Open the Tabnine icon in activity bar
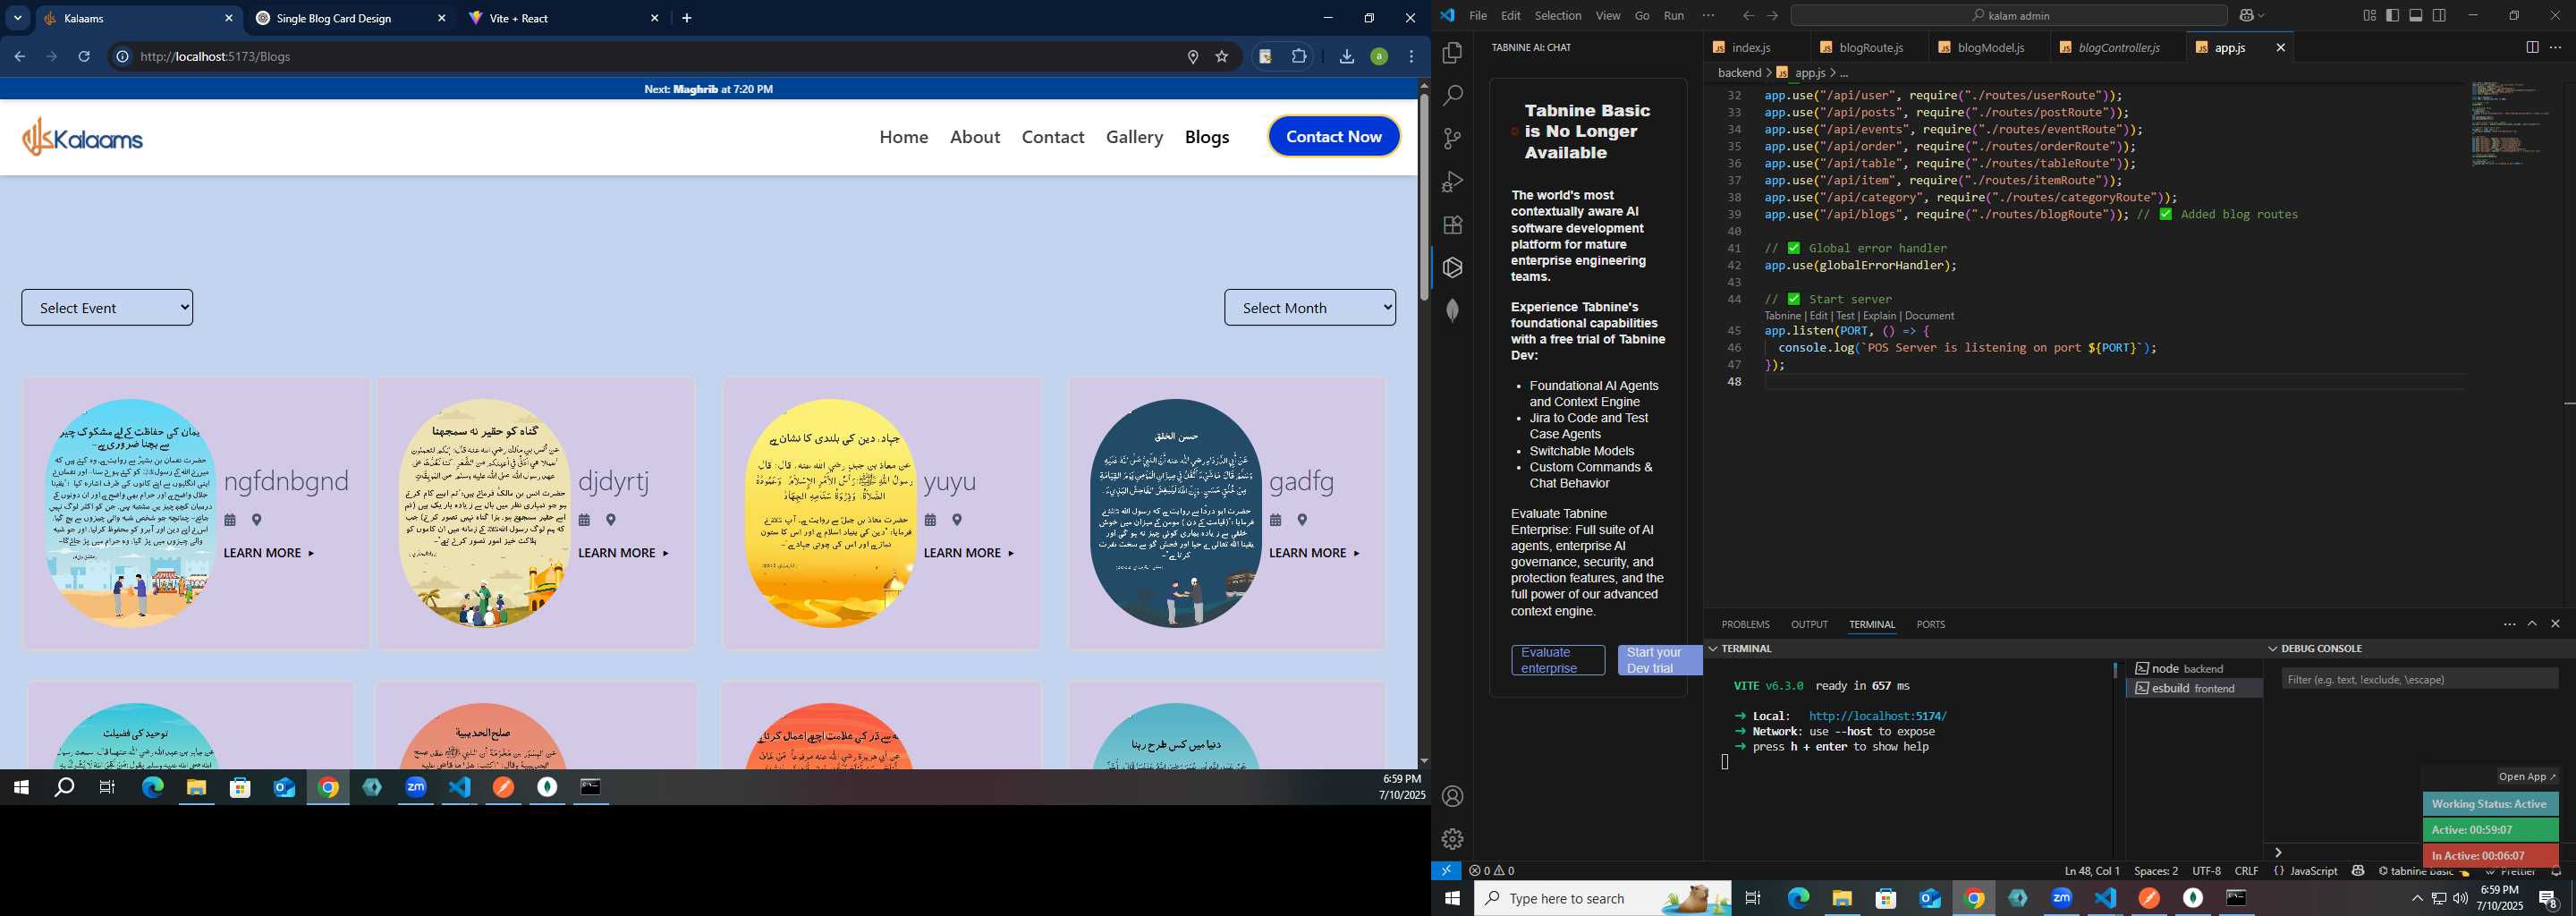Screen dimensions: 2576x916 (x=1453, y=267)
